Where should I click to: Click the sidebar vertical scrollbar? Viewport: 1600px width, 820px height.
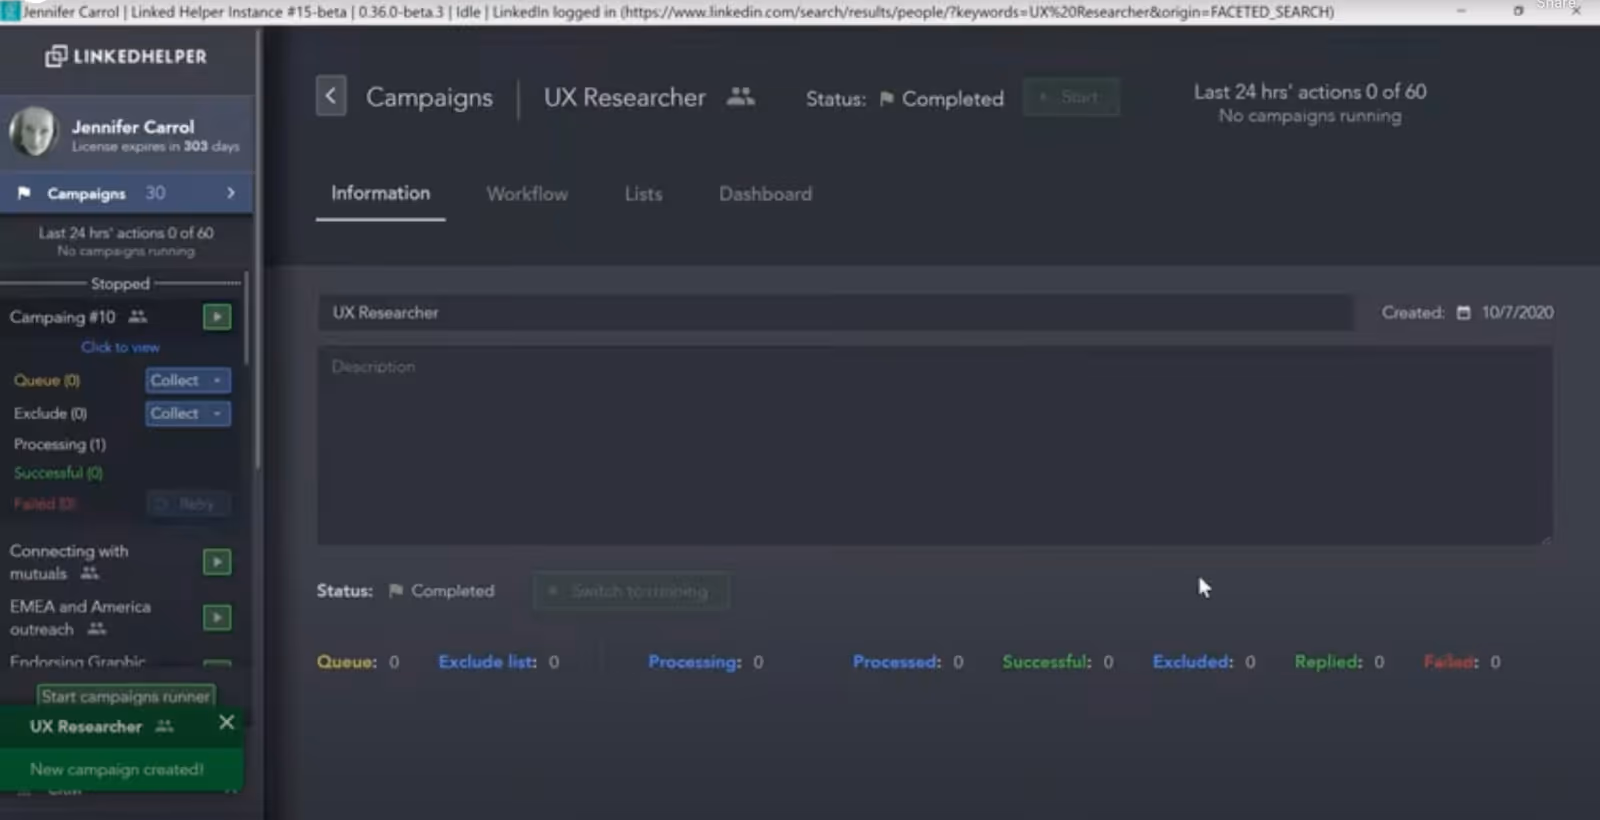tap(258, 250)
